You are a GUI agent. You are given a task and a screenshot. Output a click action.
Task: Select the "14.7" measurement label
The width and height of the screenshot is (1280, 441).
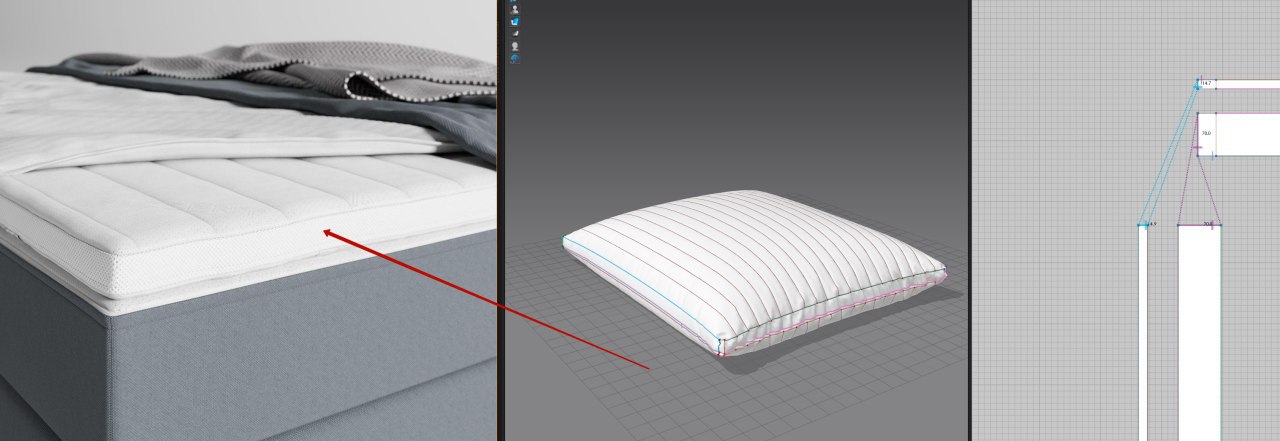1206,84
